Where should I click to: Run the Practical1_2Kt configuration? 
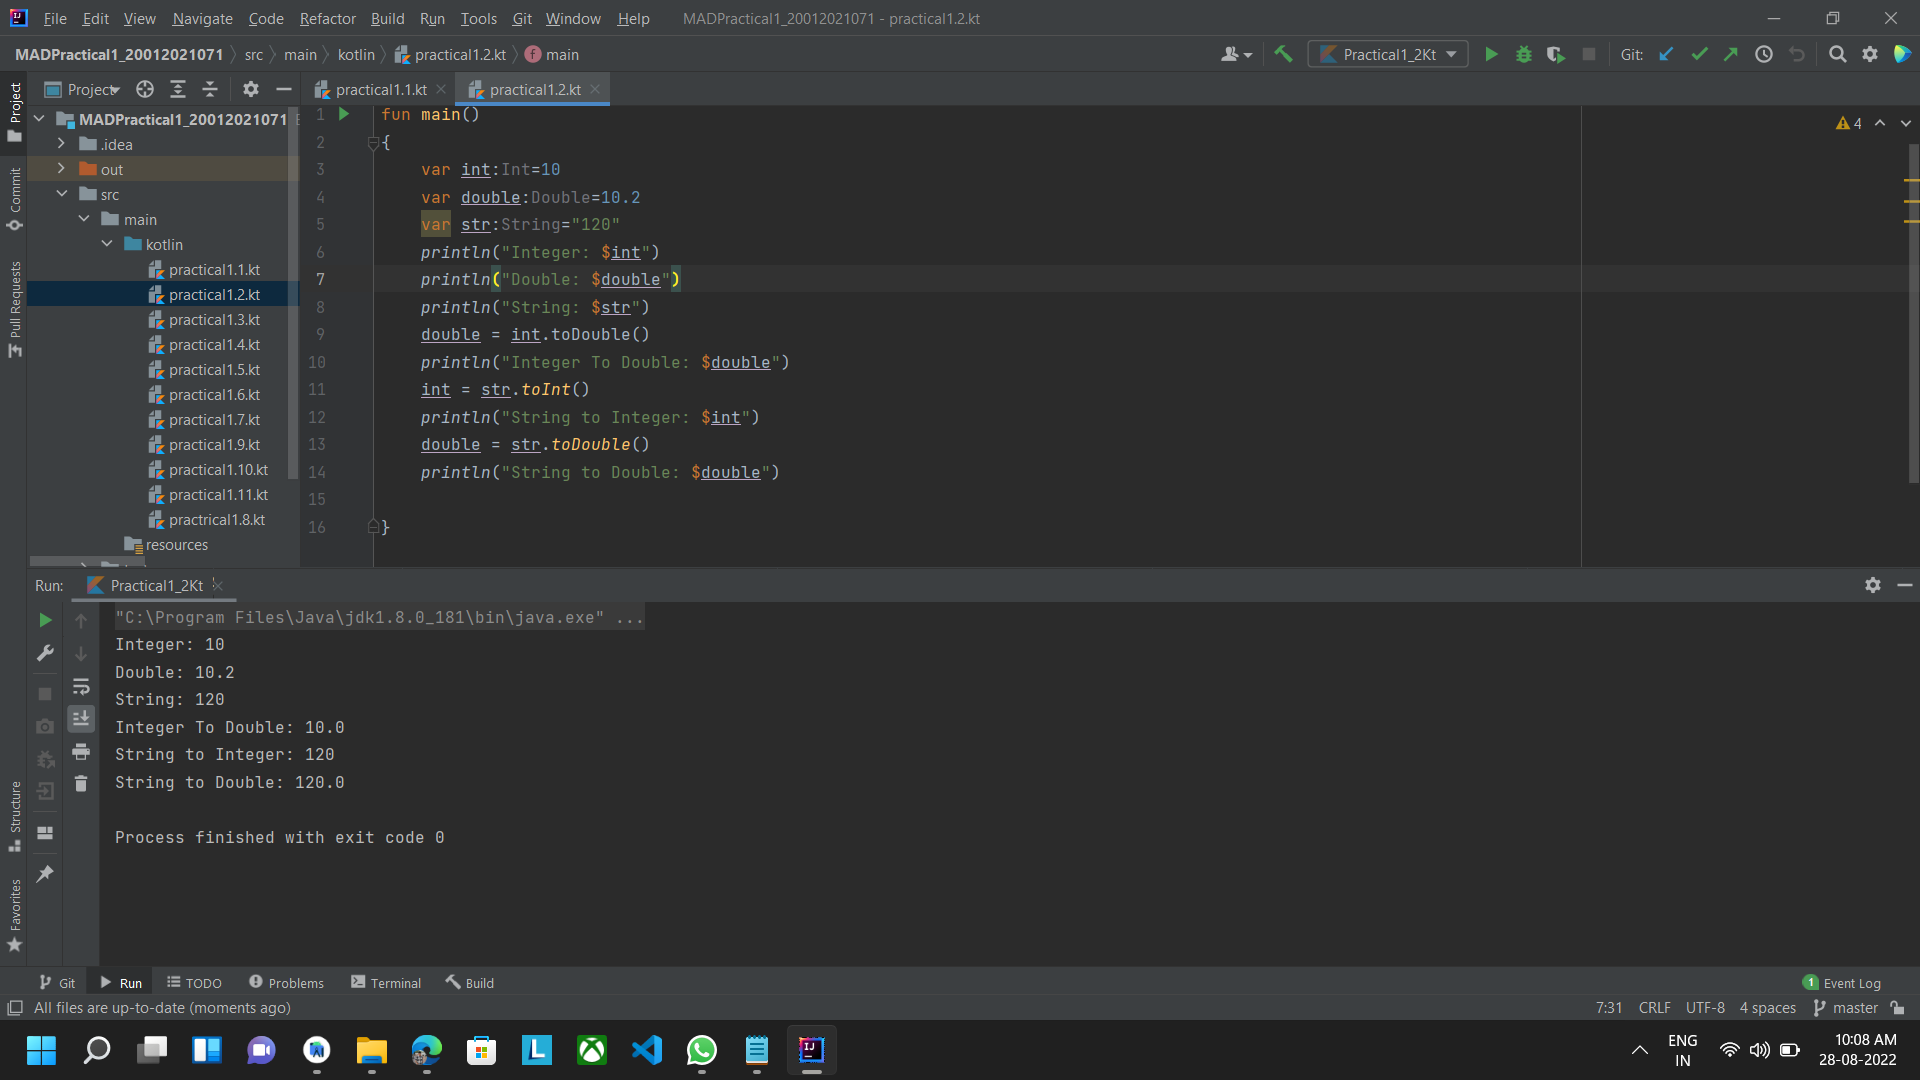(1491, 54)
